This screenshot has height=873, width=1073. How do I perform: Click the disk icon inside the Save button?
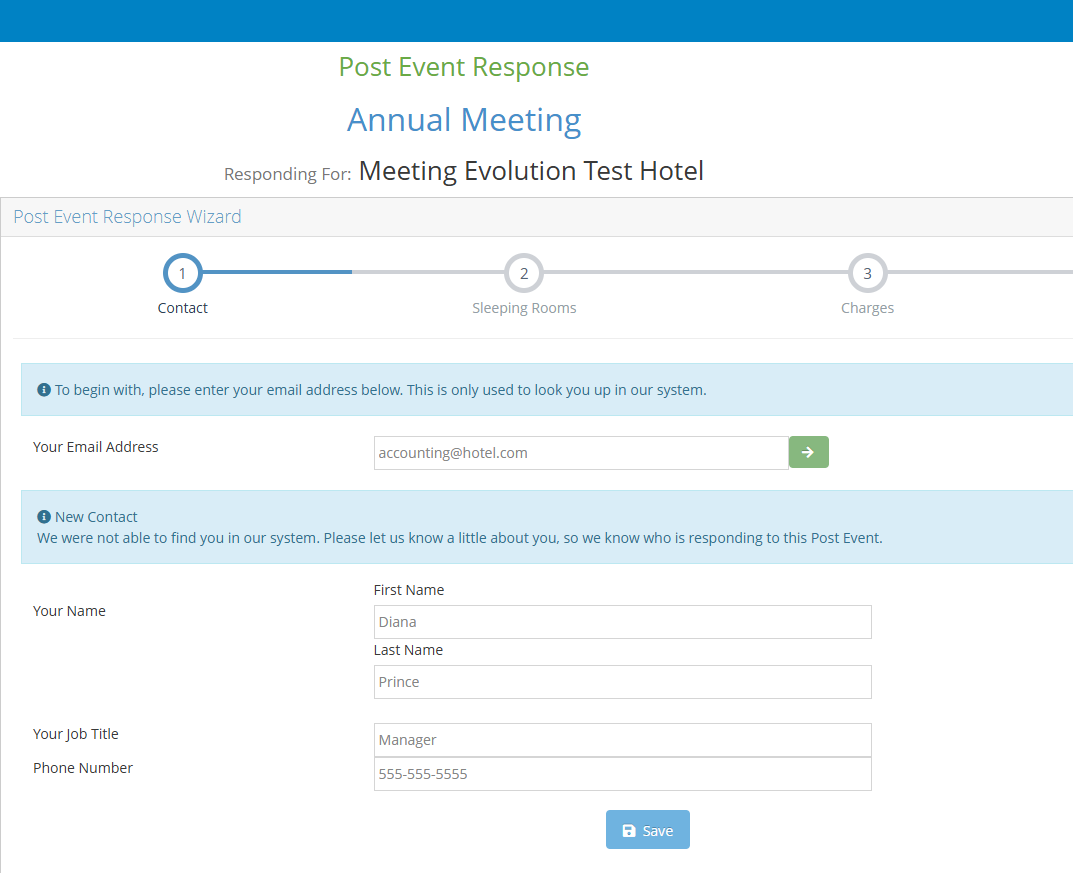coord(628,830)
